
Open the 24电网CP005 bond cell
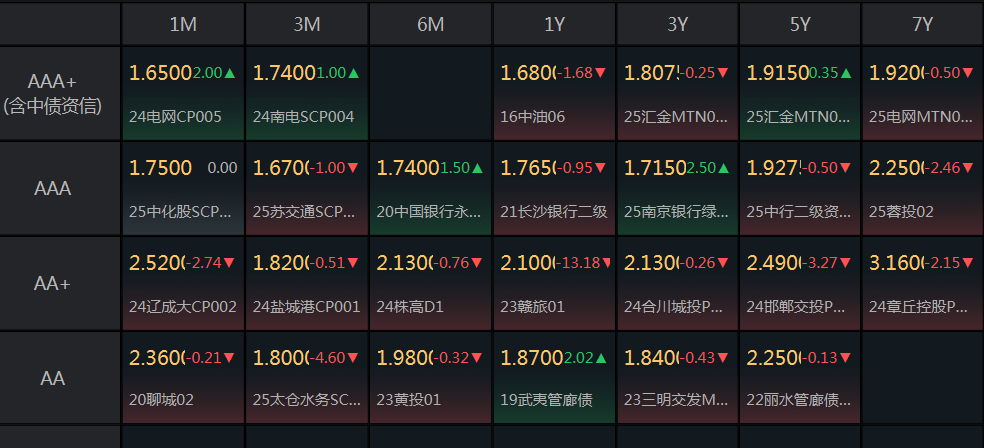tap(183, 93)
